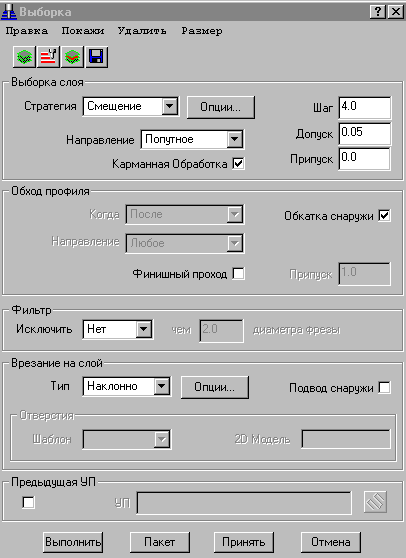Uncheck the Обкатка снаружи checkbox

pyautogui.click(x=384, y=215)
